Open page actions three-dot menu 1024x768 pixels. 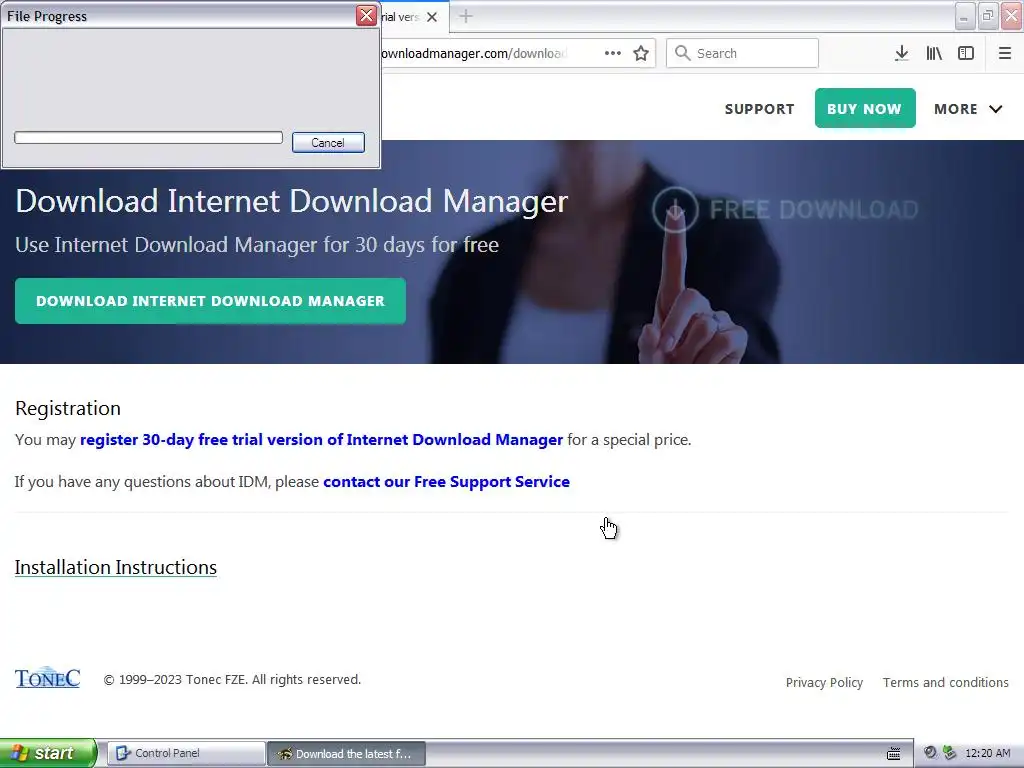click(x=613, y=54)
